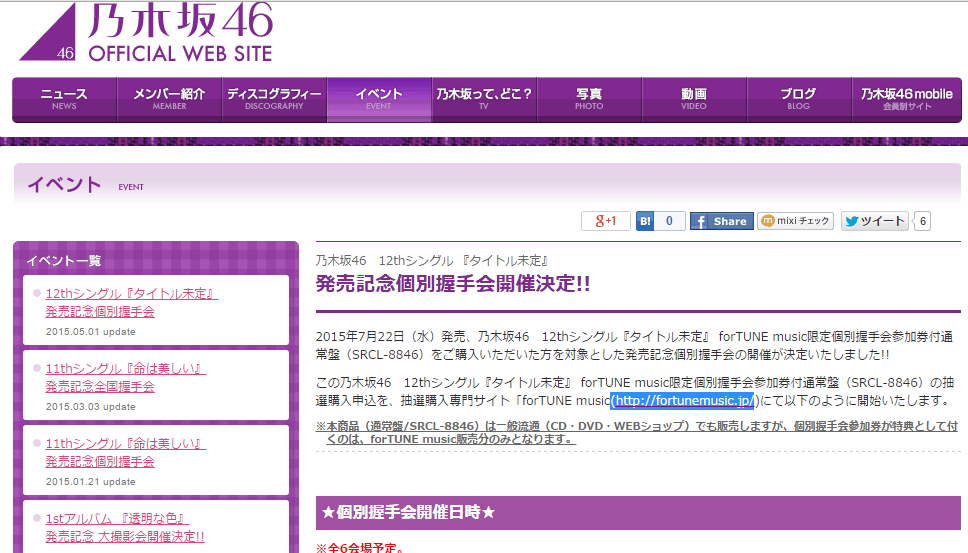Open the 写真 PHOTO menu
The image size is (968, 553).
pos(589,99)
